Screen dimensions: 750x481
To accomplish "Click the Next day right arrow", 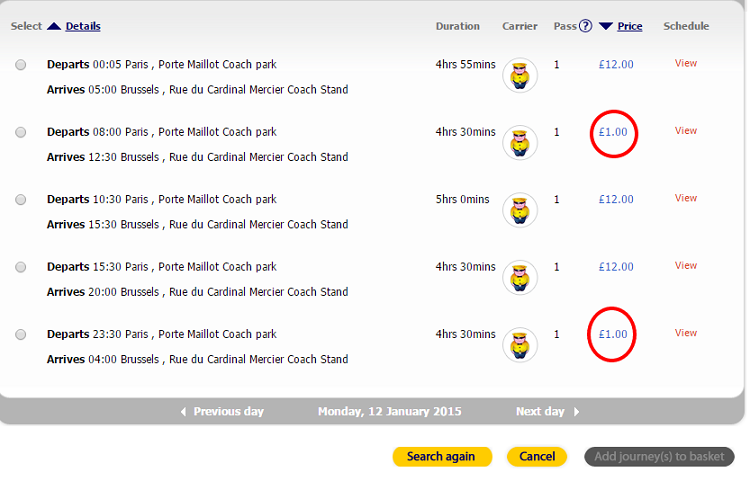I will pos(577,412).
